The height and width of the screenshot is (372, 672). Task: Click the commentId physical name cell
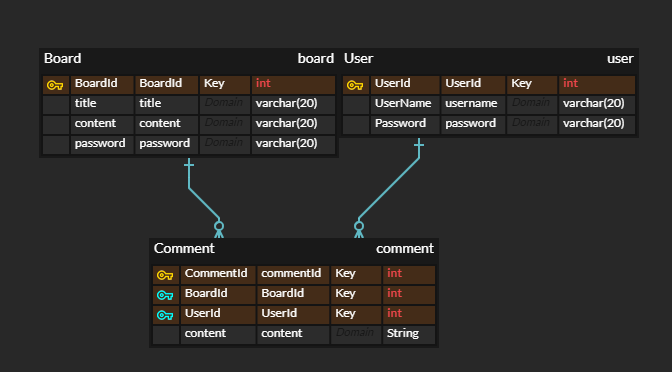click(293, 274)
